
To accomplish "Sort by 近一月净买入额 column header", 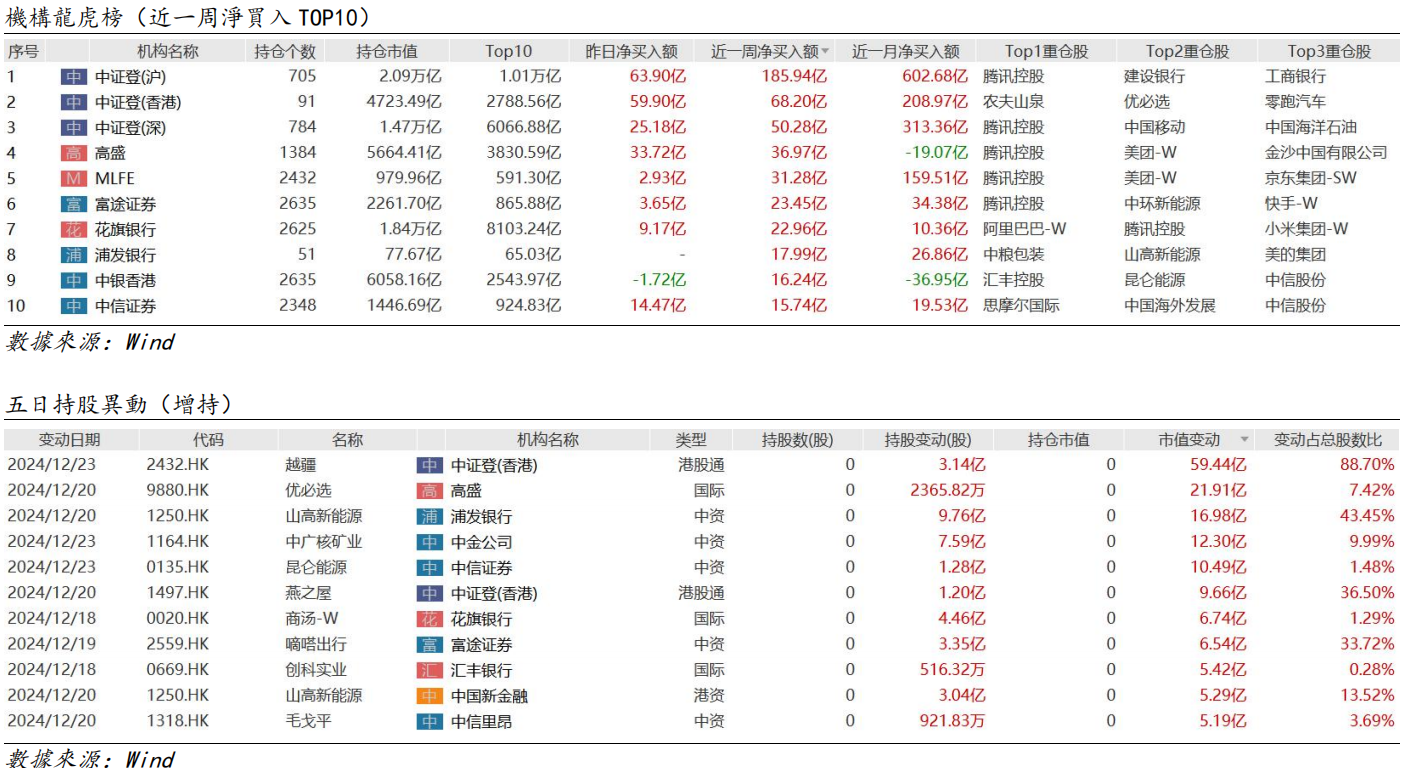I will pos(906,51).
